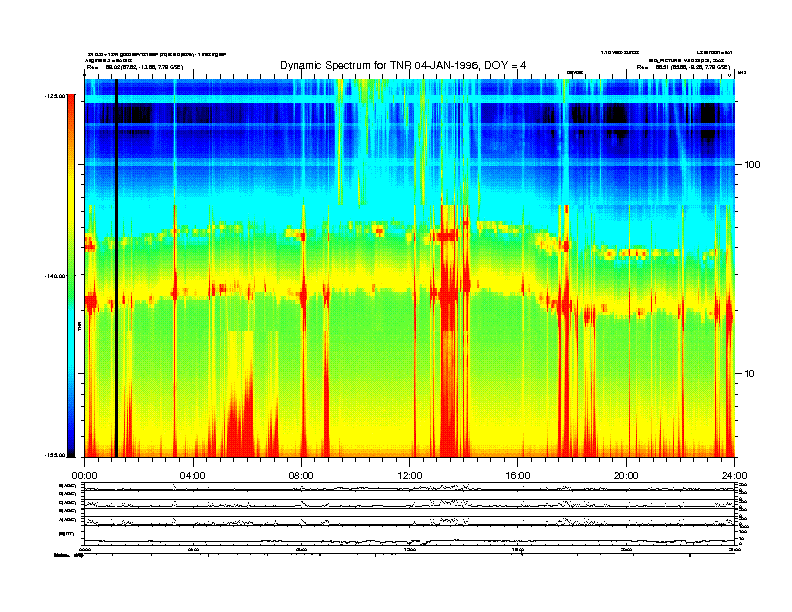Select the 00:00 time axis label
This screenshot has height=612, width=792.
[x=84, y=475]
